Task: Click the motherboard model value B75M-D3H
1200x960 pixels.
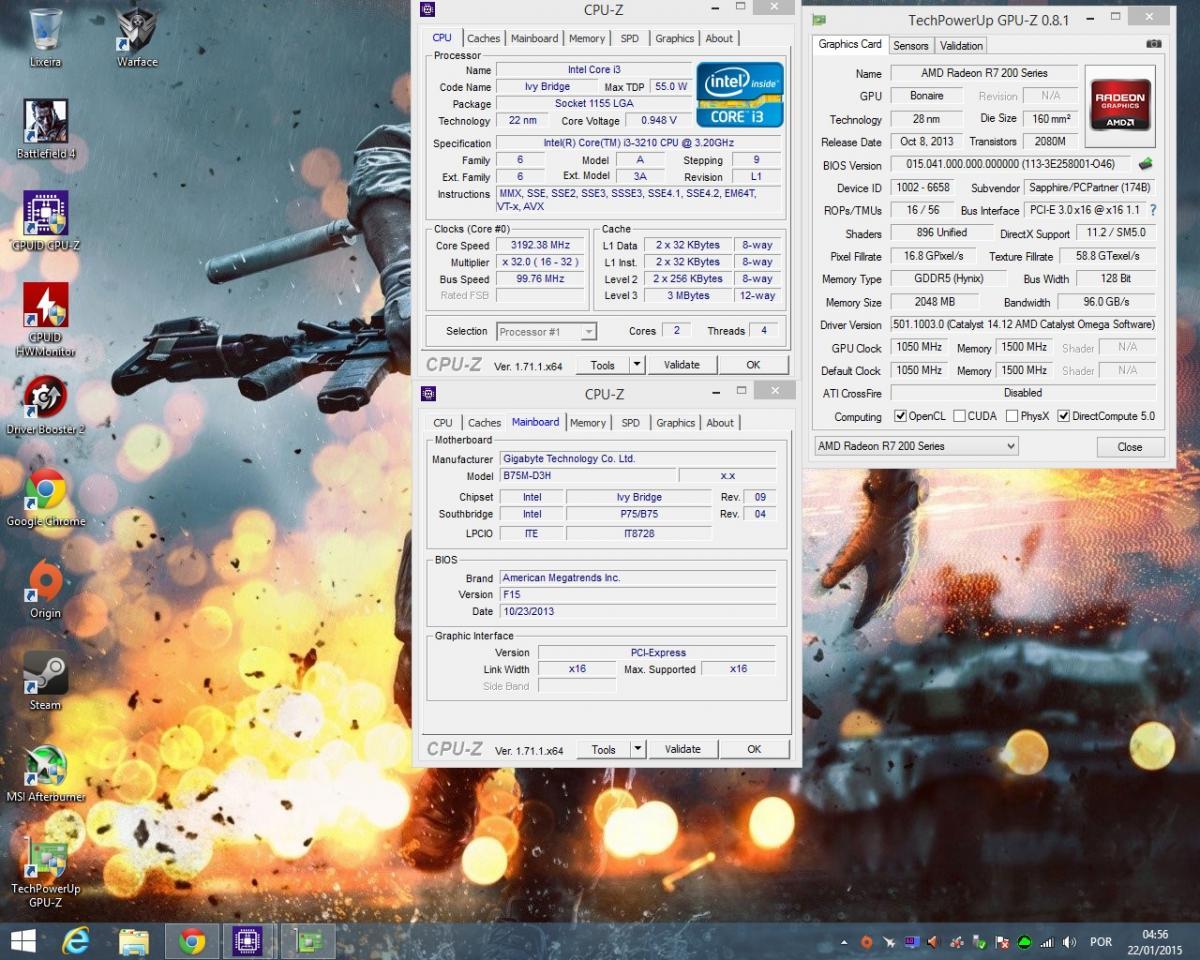Action: coord(587,476)
